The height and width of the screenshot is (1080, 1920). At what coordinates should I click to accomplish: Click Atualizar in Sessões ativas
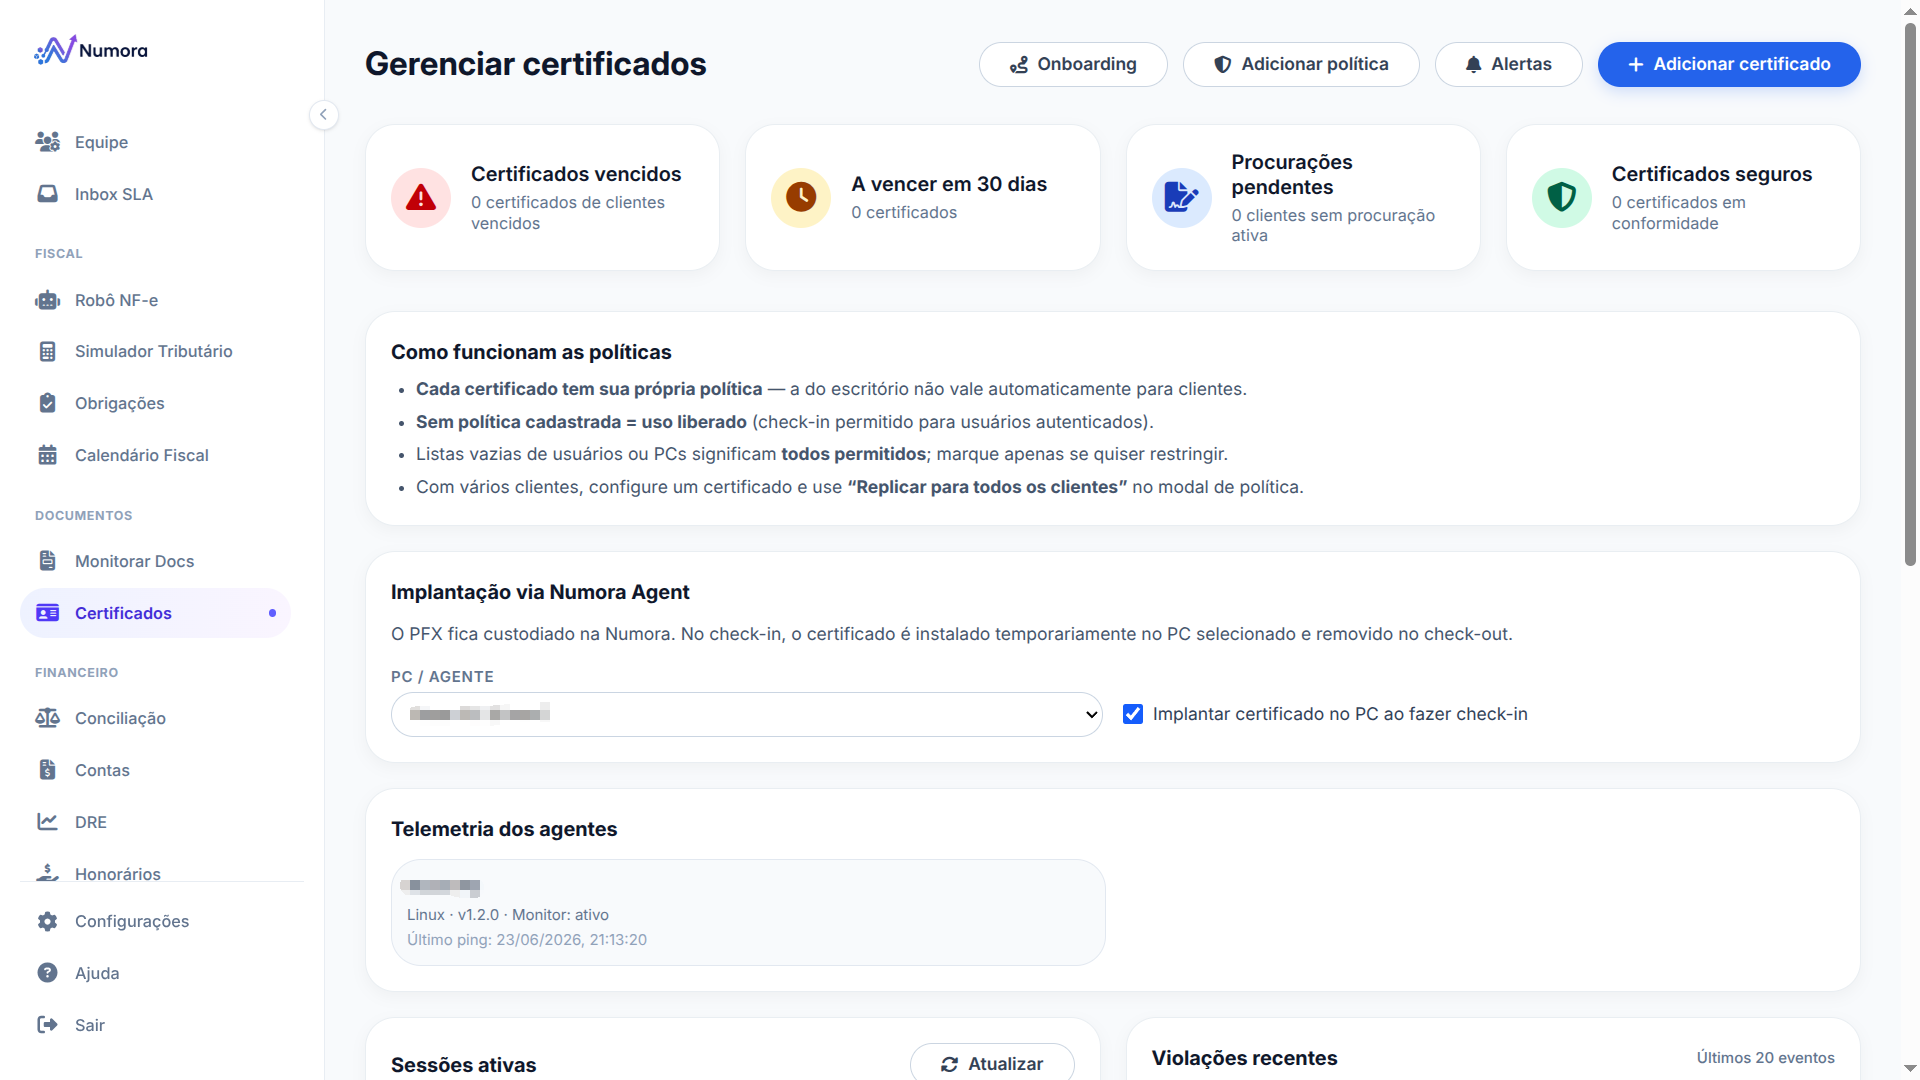point(992,1063)
